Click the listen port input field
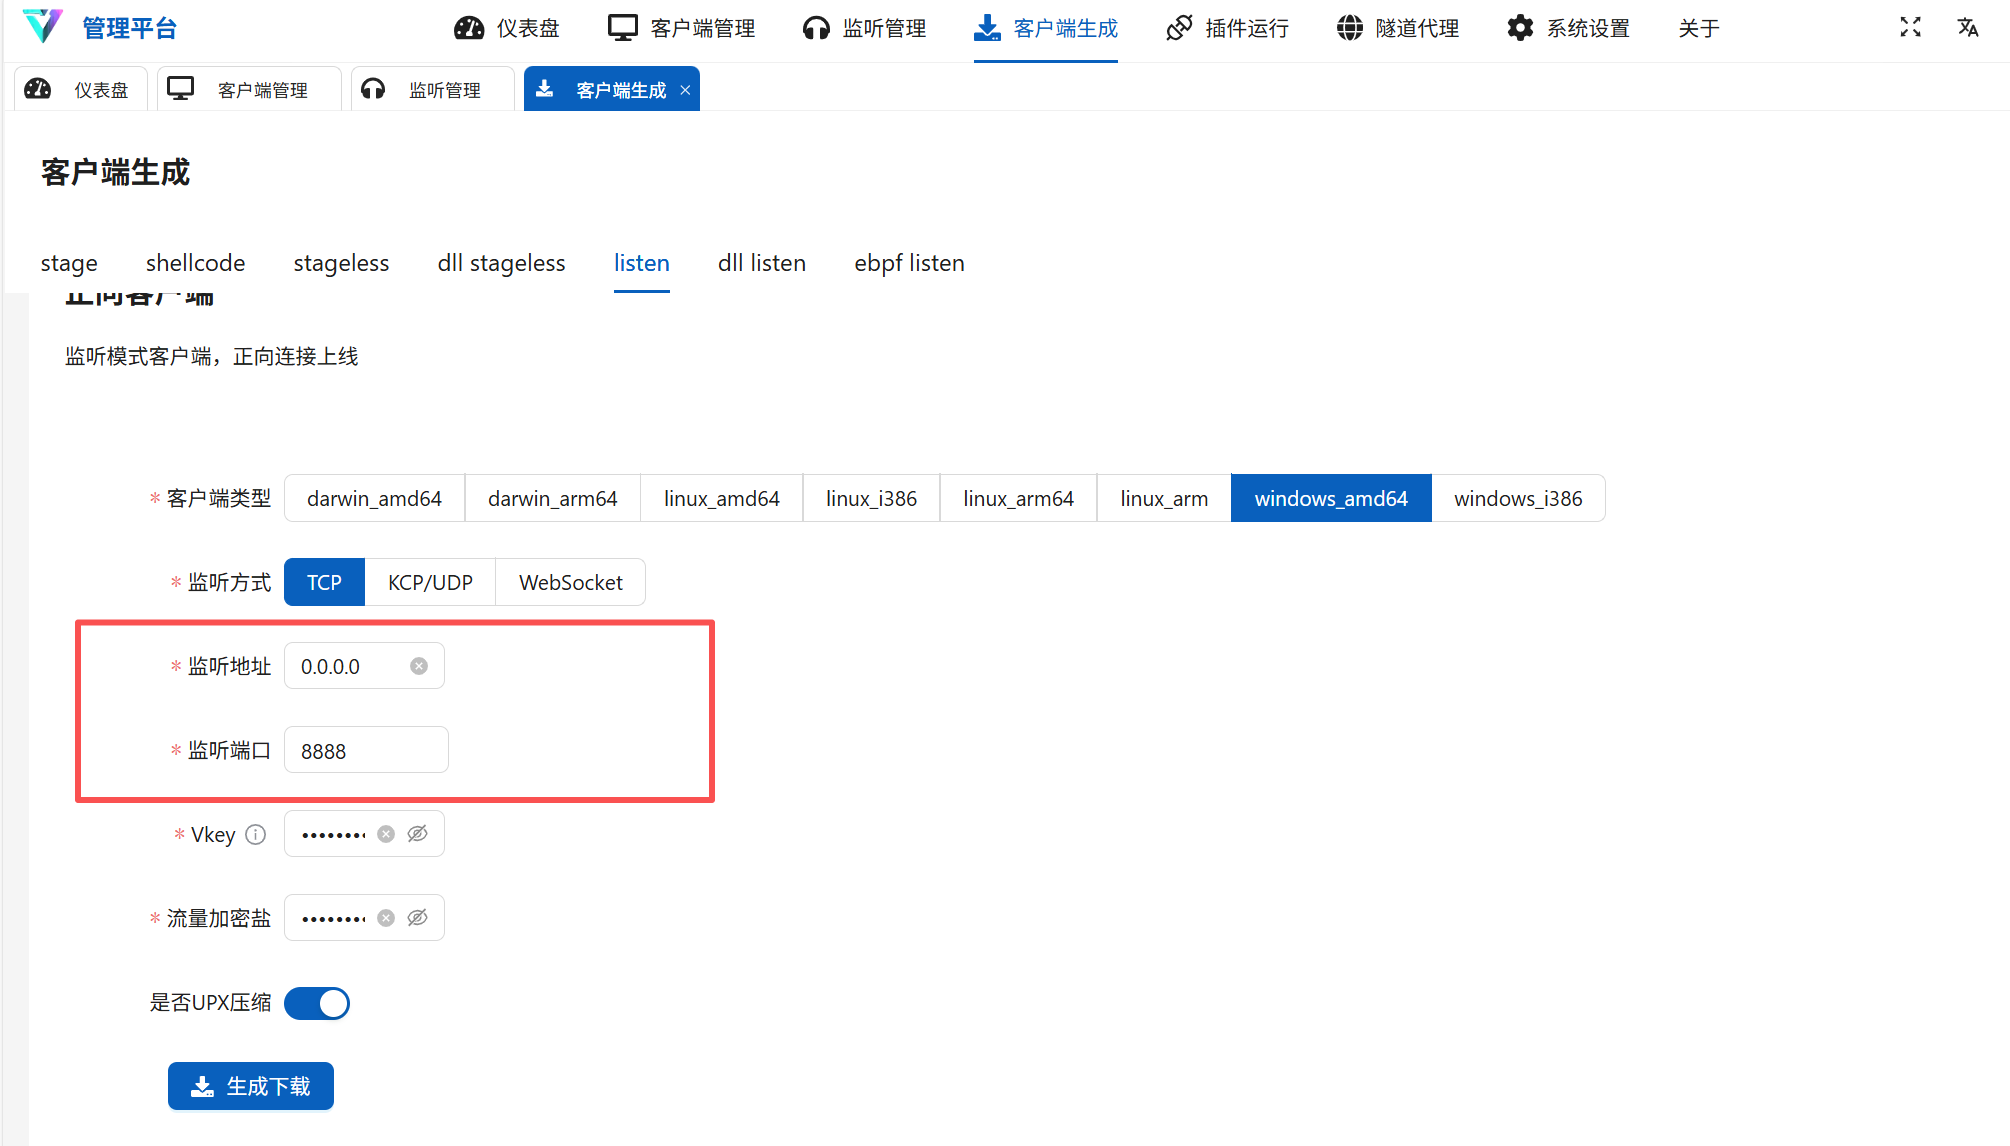Image resolution: width=2010 pixels, height=1146 pixels. [366, 750]
